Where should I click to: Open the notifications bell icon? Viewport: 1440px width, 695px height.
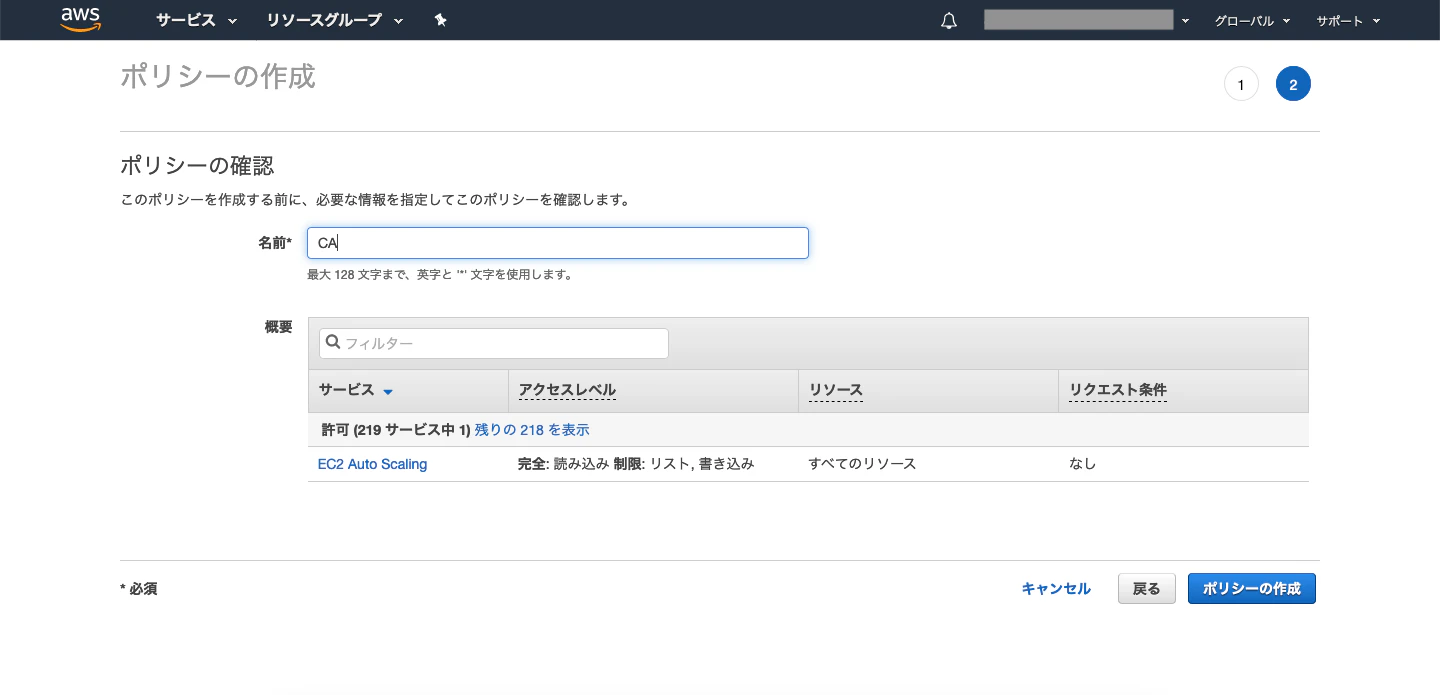coord(948,20)
